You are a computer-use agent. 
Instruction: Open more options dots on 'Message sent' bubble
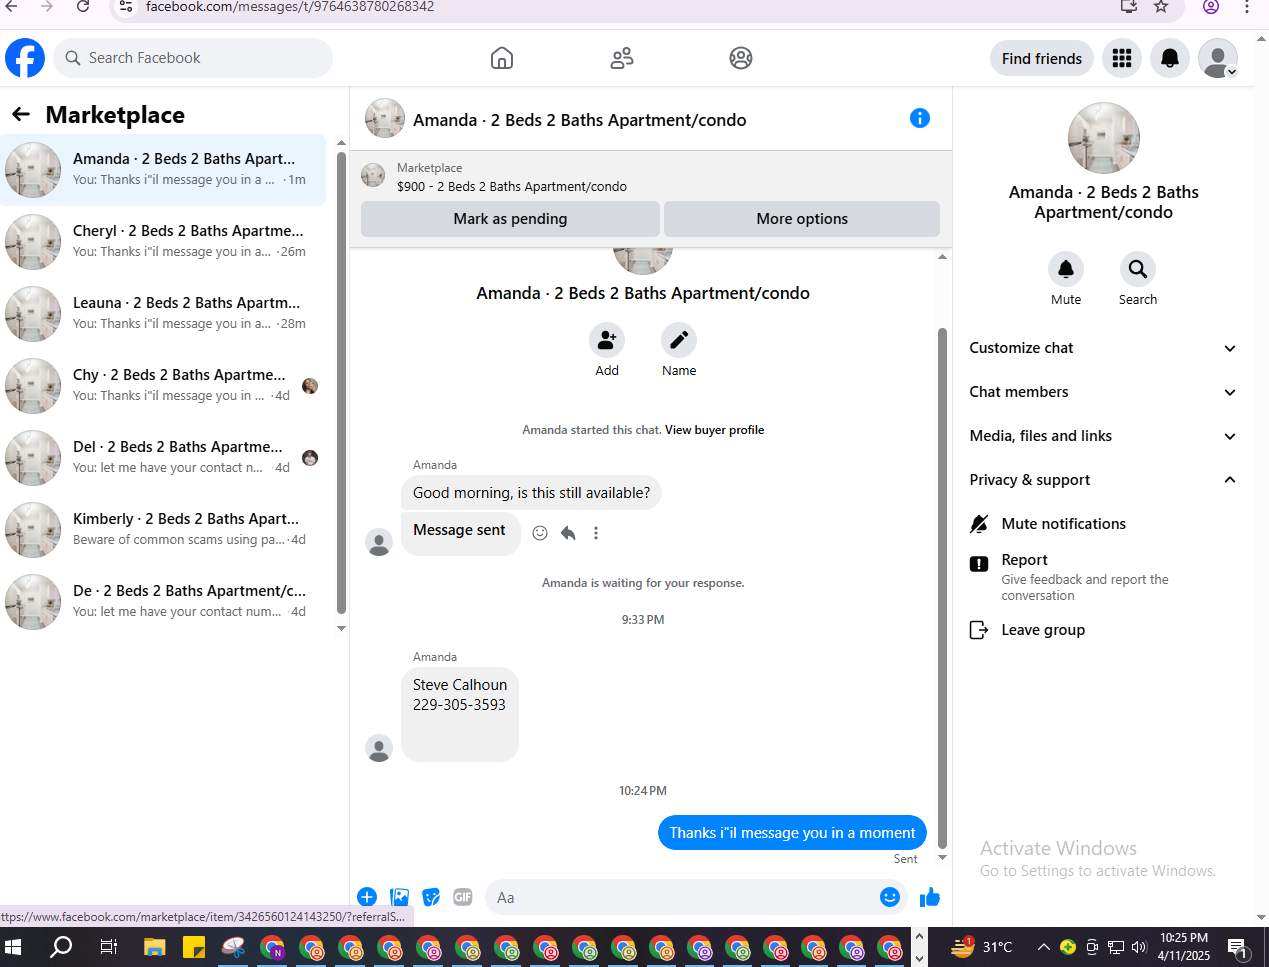(596, 533)
